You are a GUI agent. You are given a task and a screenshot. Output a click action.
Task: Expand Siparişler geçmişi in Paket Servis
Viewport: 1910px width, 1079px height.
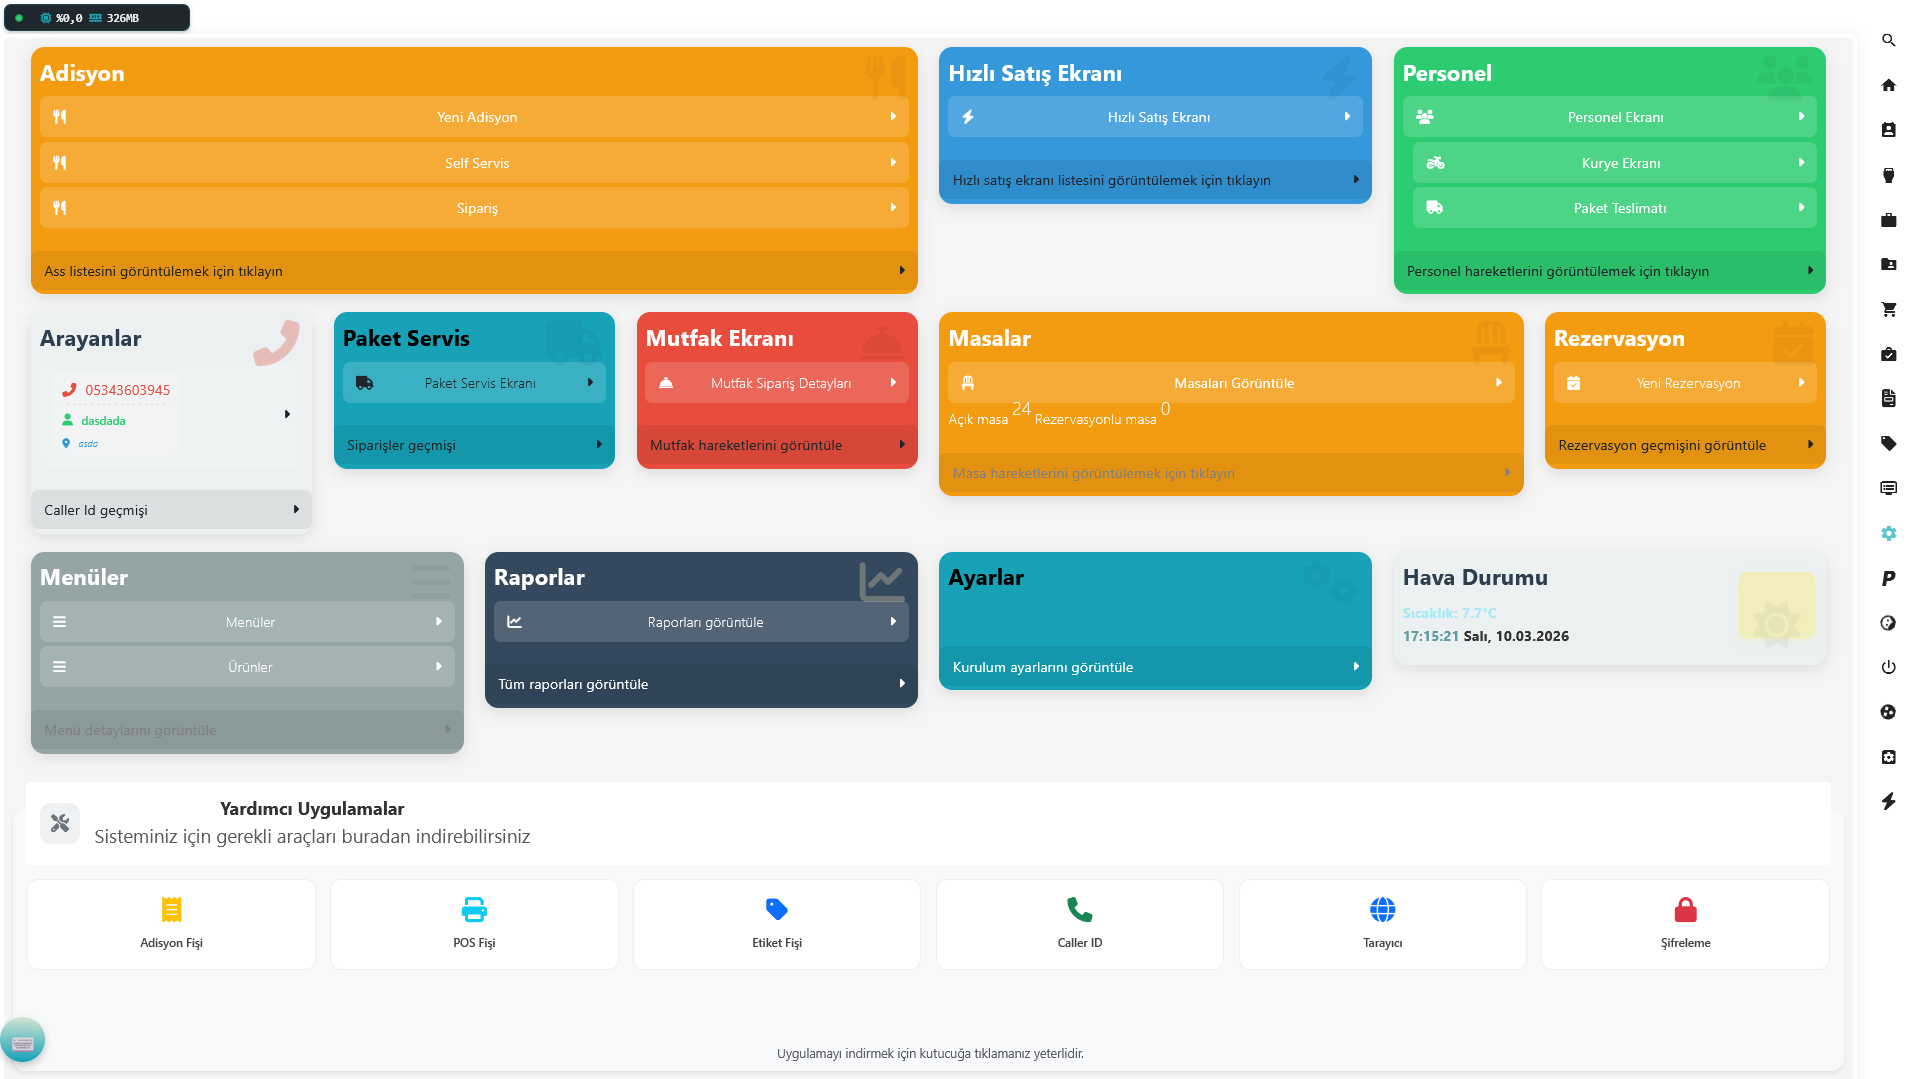474,445
